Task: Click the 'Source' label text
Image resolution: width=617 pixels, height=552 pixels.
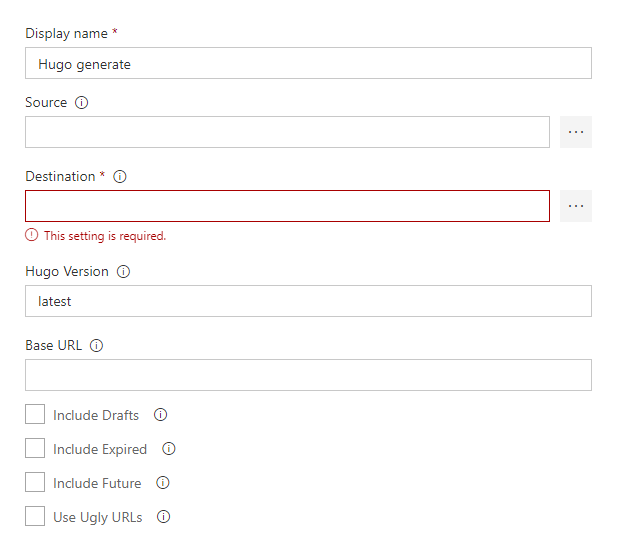Action: point(46,103)
